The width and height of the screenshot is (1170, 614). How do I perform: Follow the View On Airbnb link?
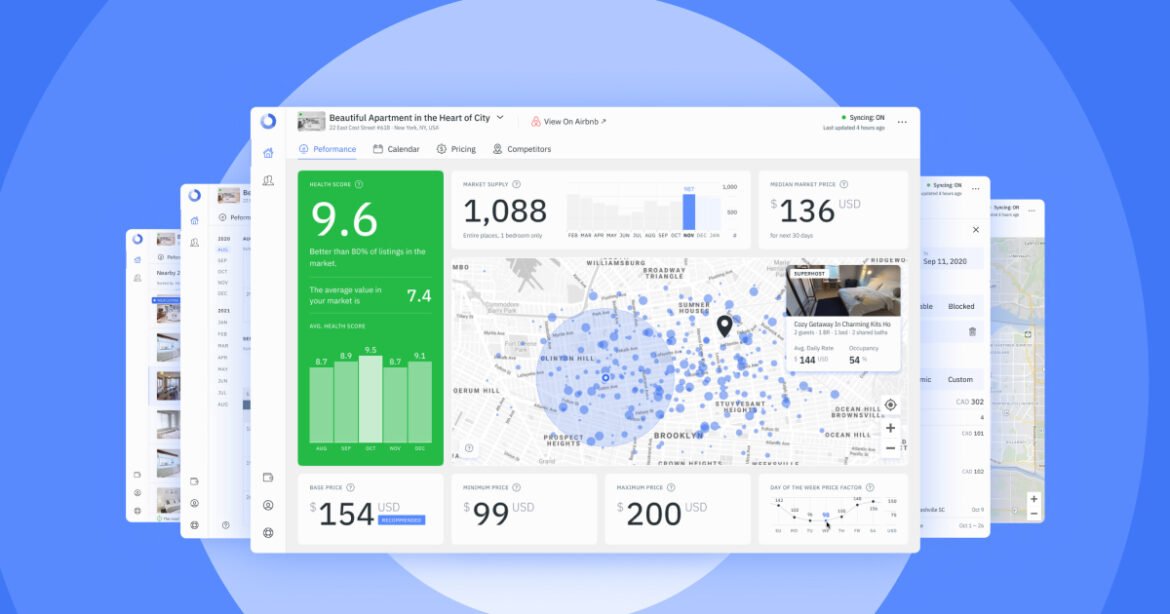[x=572, y=120]
